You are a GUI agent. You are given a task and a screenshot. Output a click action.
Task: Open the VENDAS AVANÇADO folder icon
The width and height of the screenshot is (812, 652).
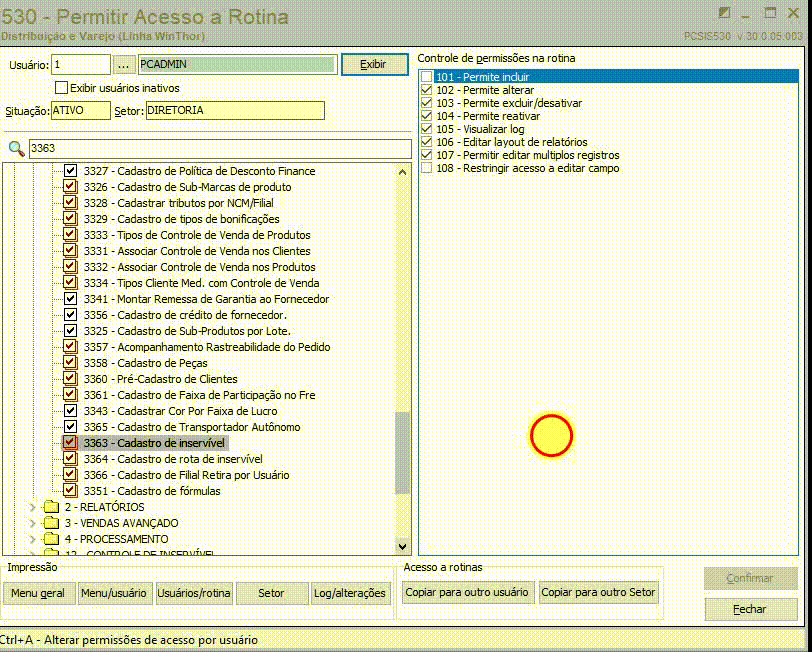click(51, 523)
